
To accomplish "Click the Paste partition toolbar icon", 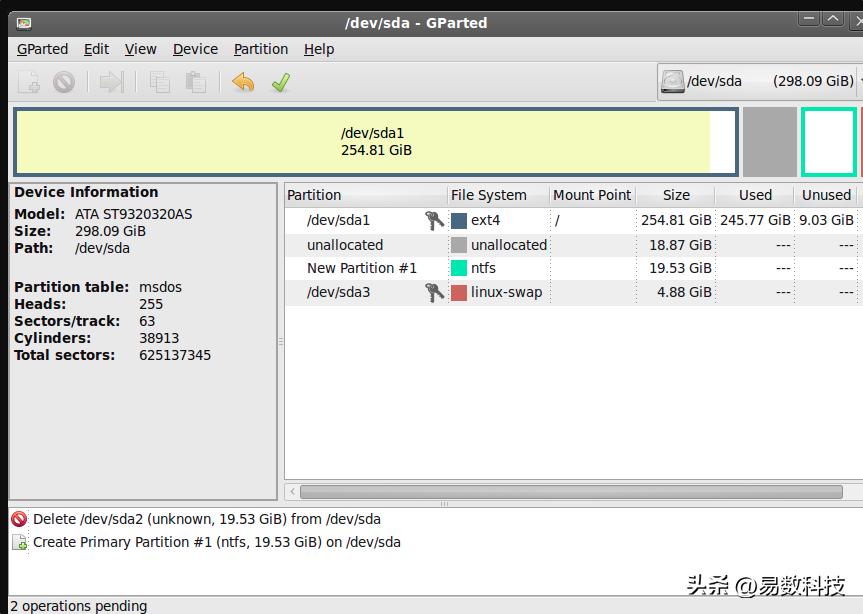I will coord(196,82).
